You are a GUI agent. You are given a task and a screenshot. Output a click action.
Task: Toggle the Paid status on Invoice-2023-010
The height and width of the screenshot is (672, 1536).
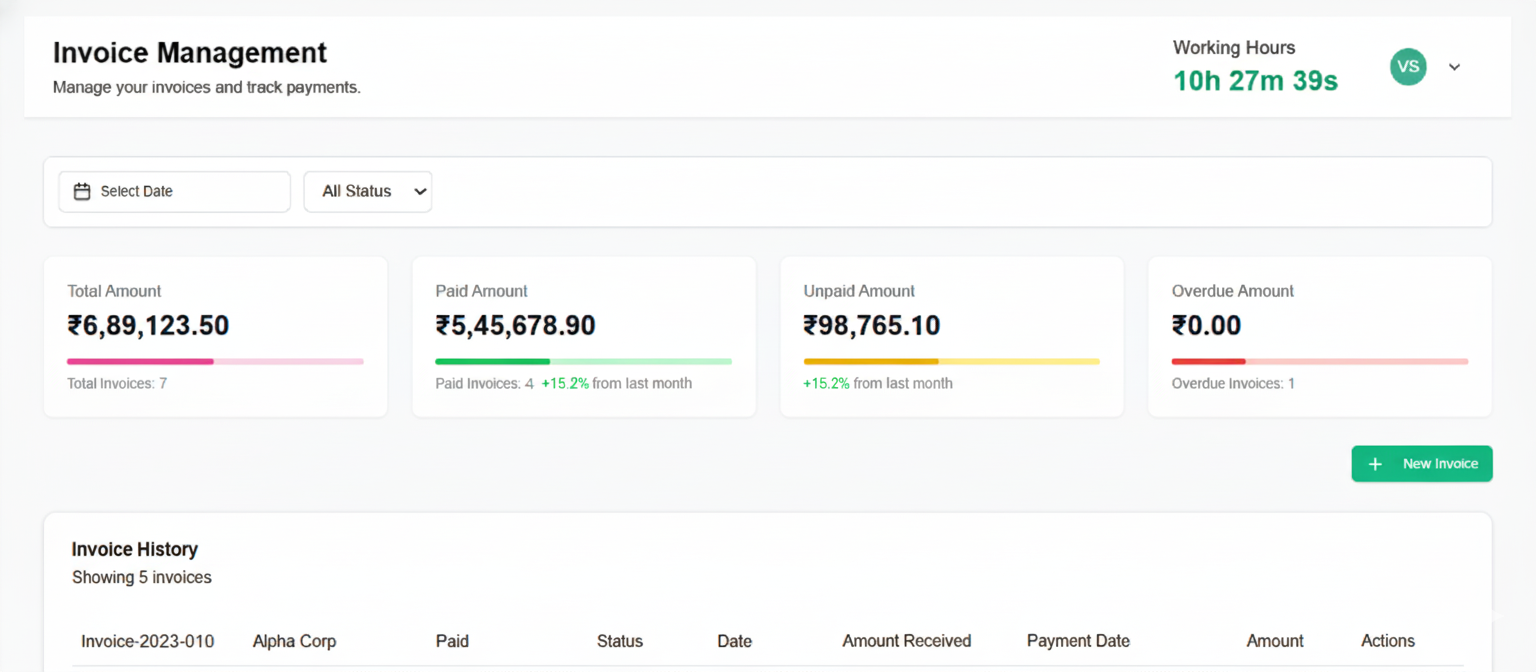[x=452, y=641]
